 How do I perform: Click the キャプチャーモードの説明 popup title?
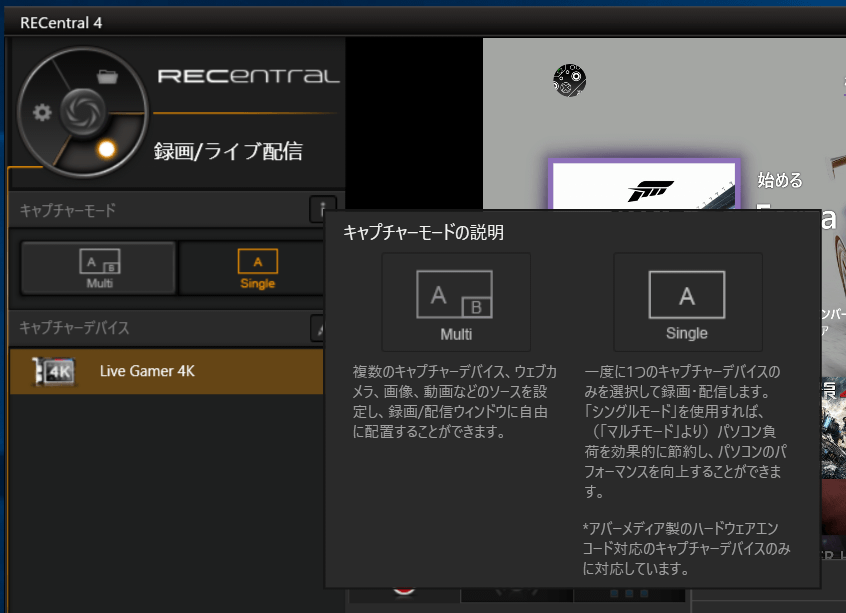pyautogui.click(x=424, y=233)
